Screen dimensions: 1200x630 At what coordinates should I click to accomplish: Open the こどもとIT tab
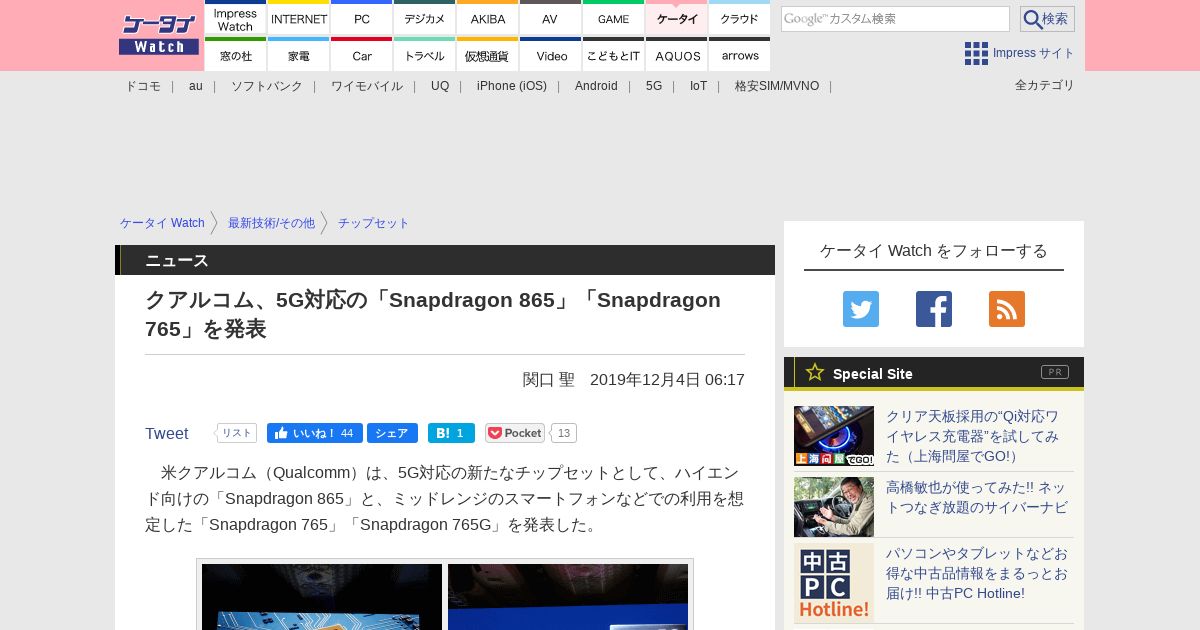(x=613, y=55)
